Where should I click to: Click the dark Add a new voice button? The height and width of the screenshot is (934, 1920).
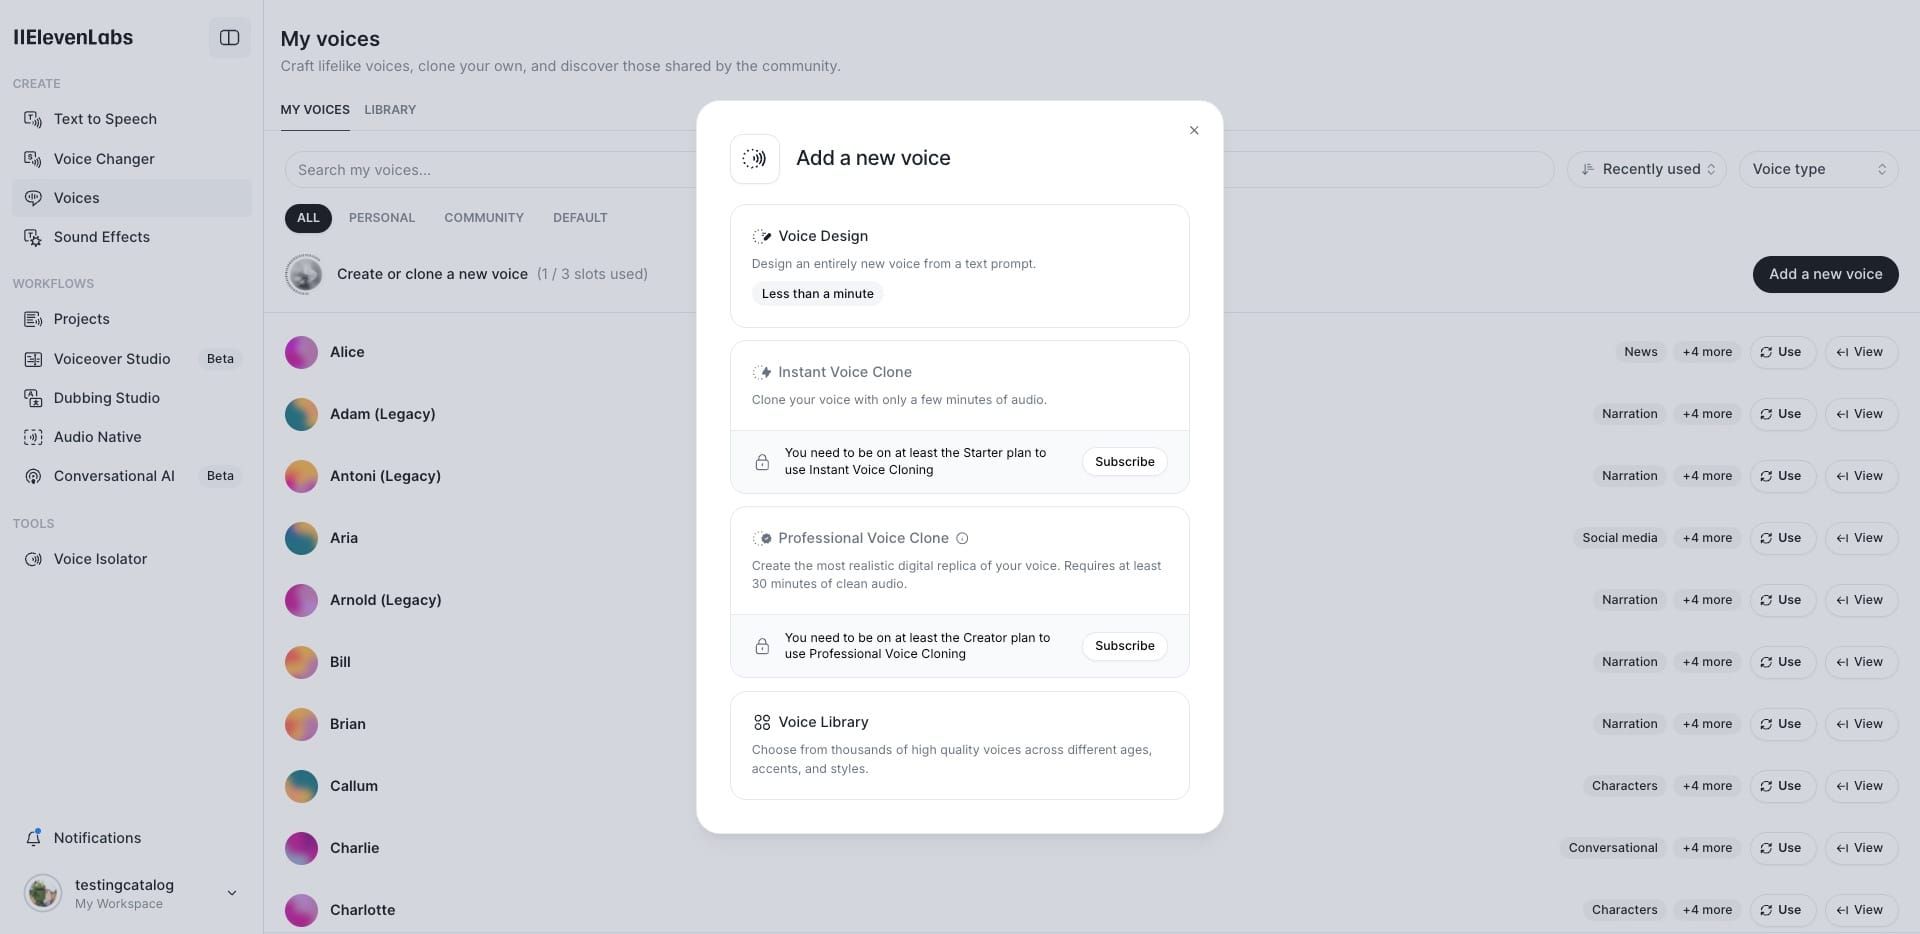[x=1825, y=274]
